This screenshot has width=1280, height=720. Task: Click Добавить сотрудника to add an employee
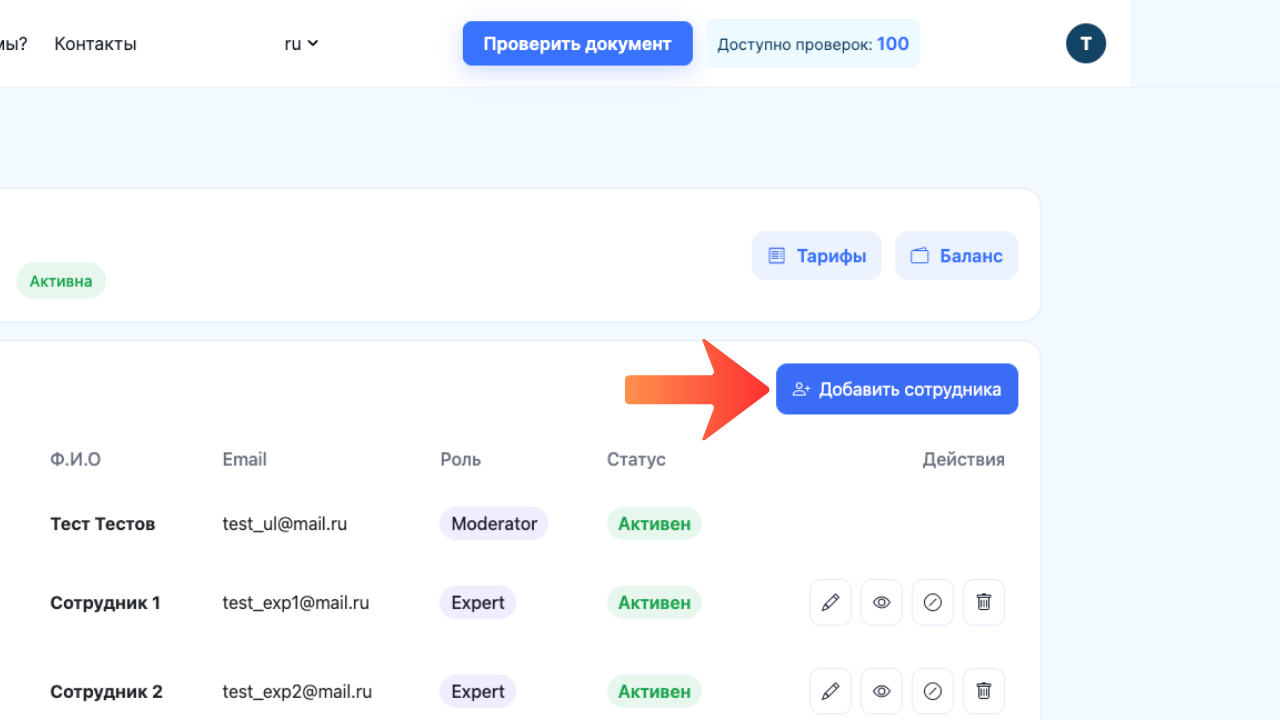897,389
